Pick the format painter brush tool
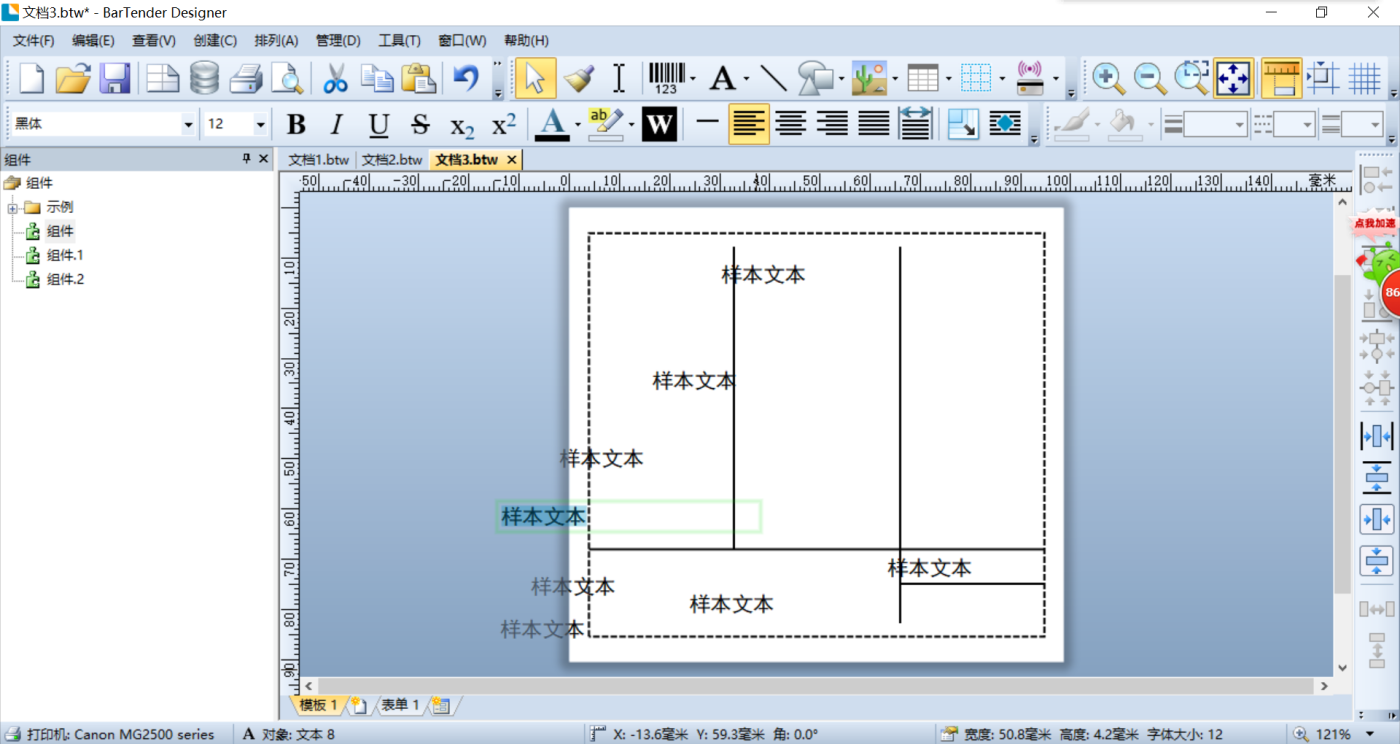The height and width of the screenshot is (744, 1400). point(578,78)
